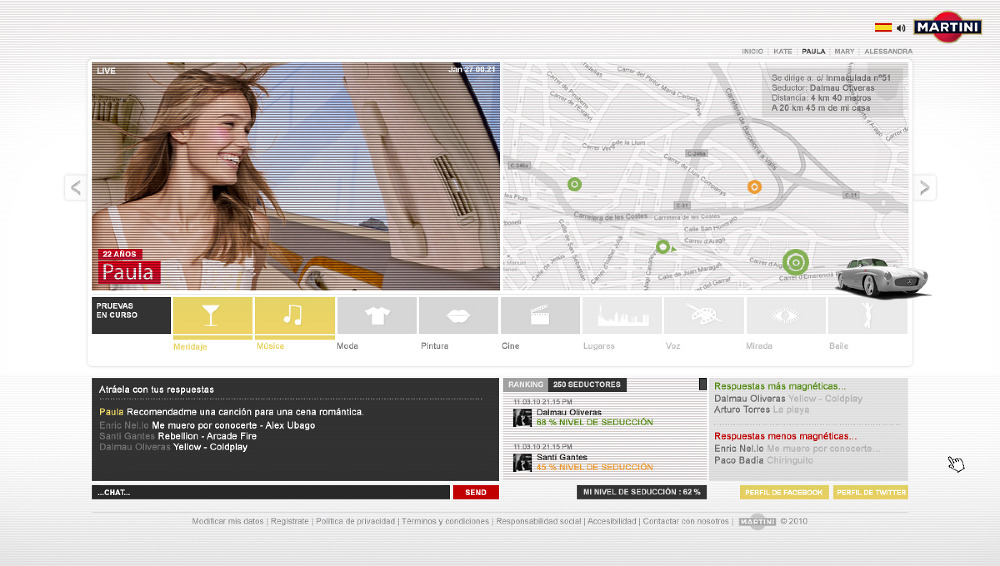Open the Alessandra menu item

(888, 51)
